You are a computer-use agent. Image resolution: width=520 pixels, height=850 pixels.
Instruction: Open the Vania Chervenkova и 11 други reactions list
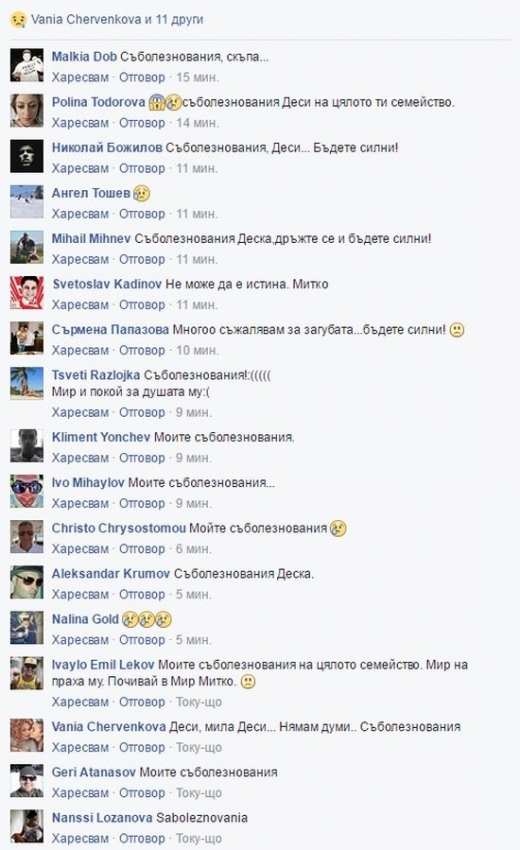[x=117, y=20]
